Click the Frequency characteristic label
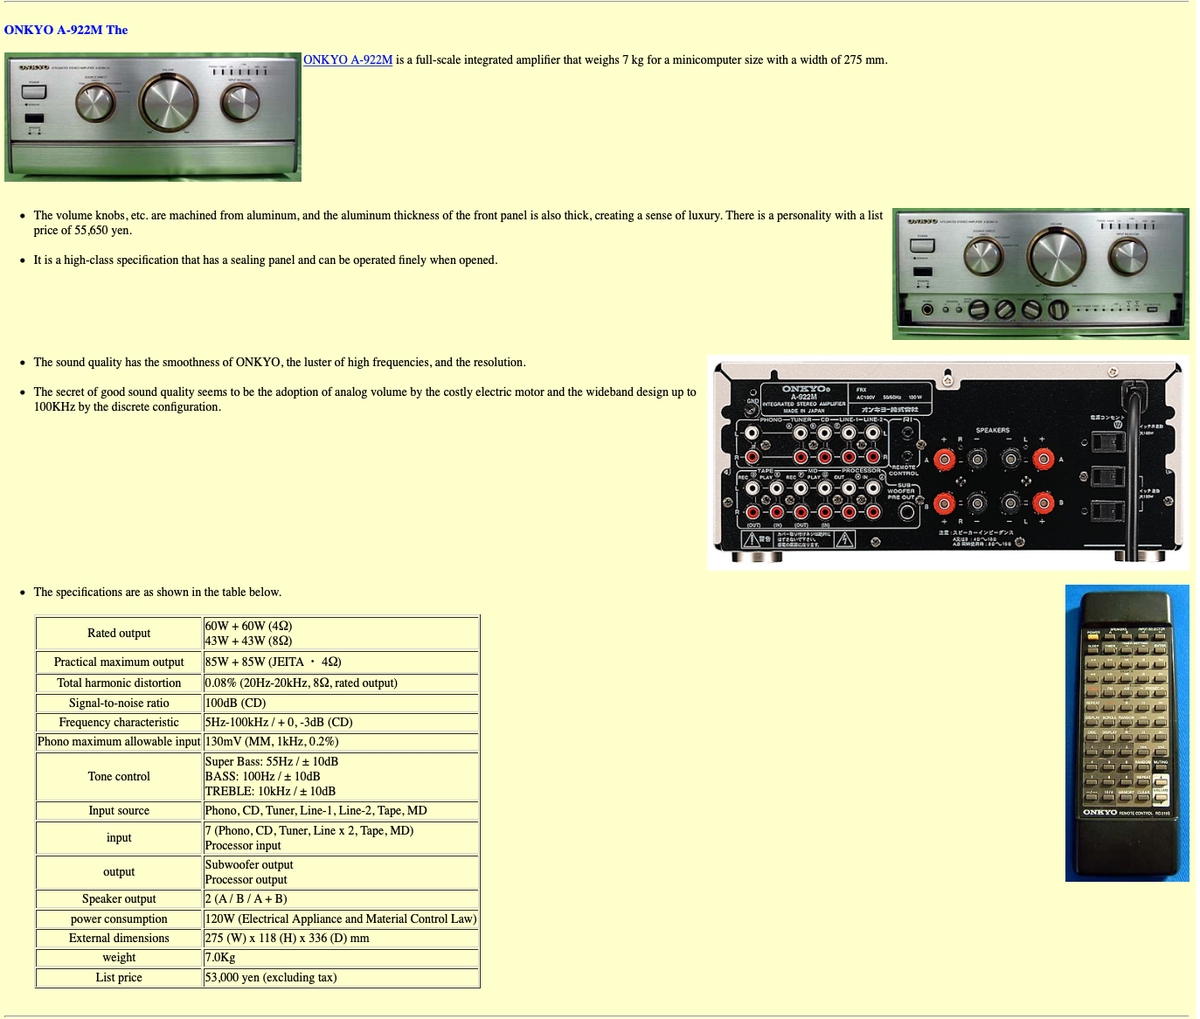Screen dimensions: 1200x1019 [x=119, y=722]
